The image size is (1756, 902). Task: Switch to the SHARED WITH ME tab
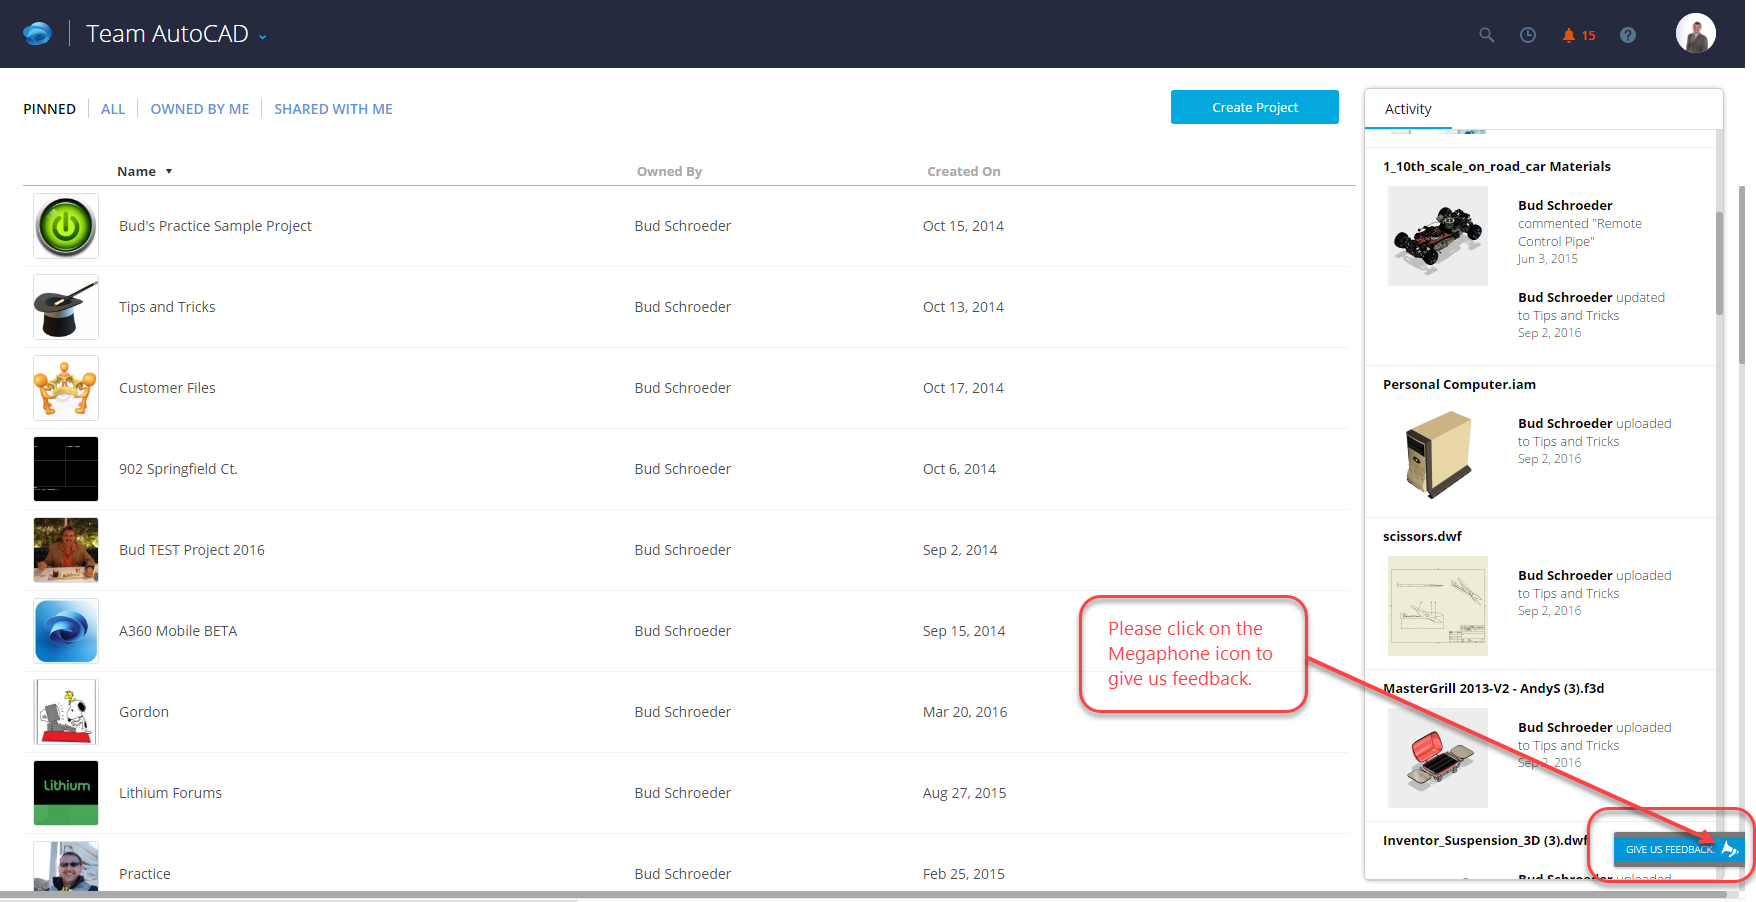(x=333, y=108)
